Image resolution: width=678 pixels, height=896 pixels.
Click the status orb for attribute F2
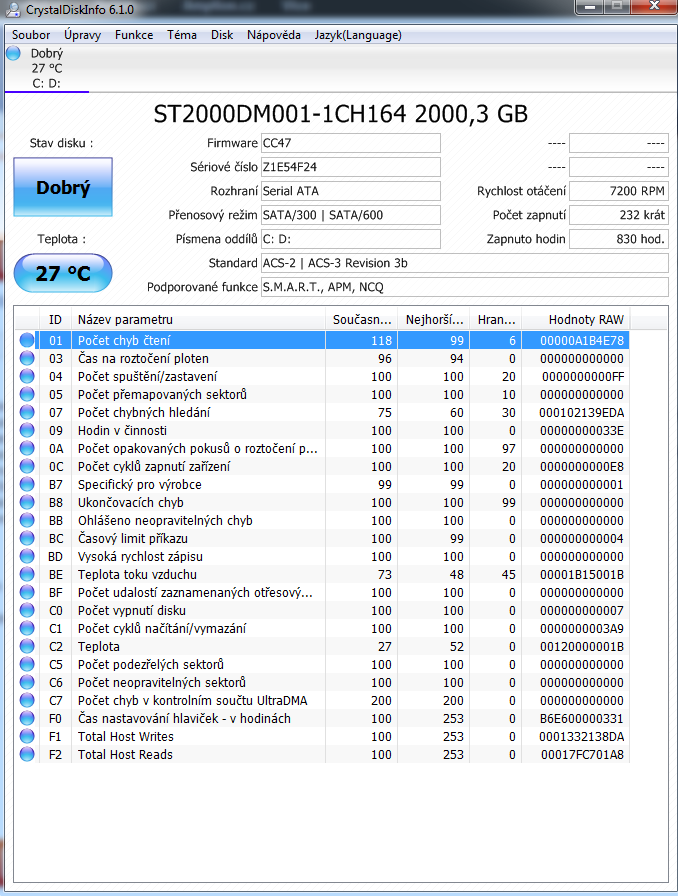pos(27,754)
